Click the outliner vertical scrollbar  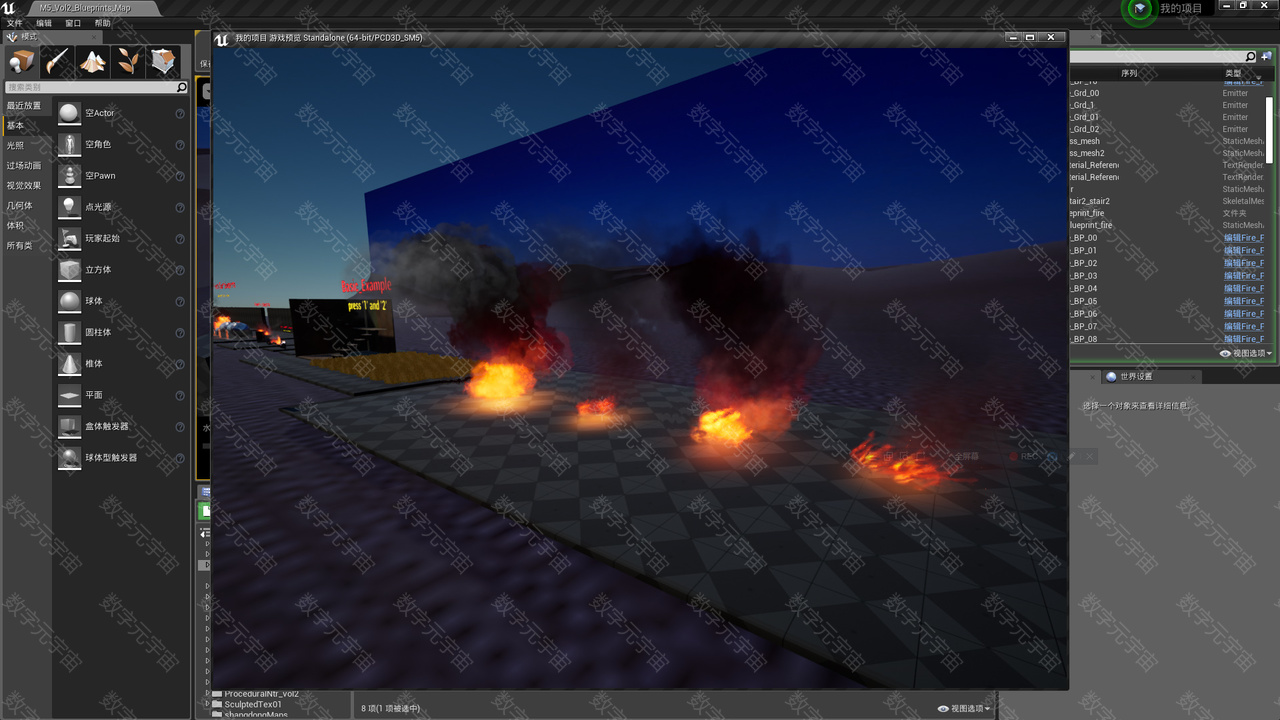click(x=1271, y=120)
